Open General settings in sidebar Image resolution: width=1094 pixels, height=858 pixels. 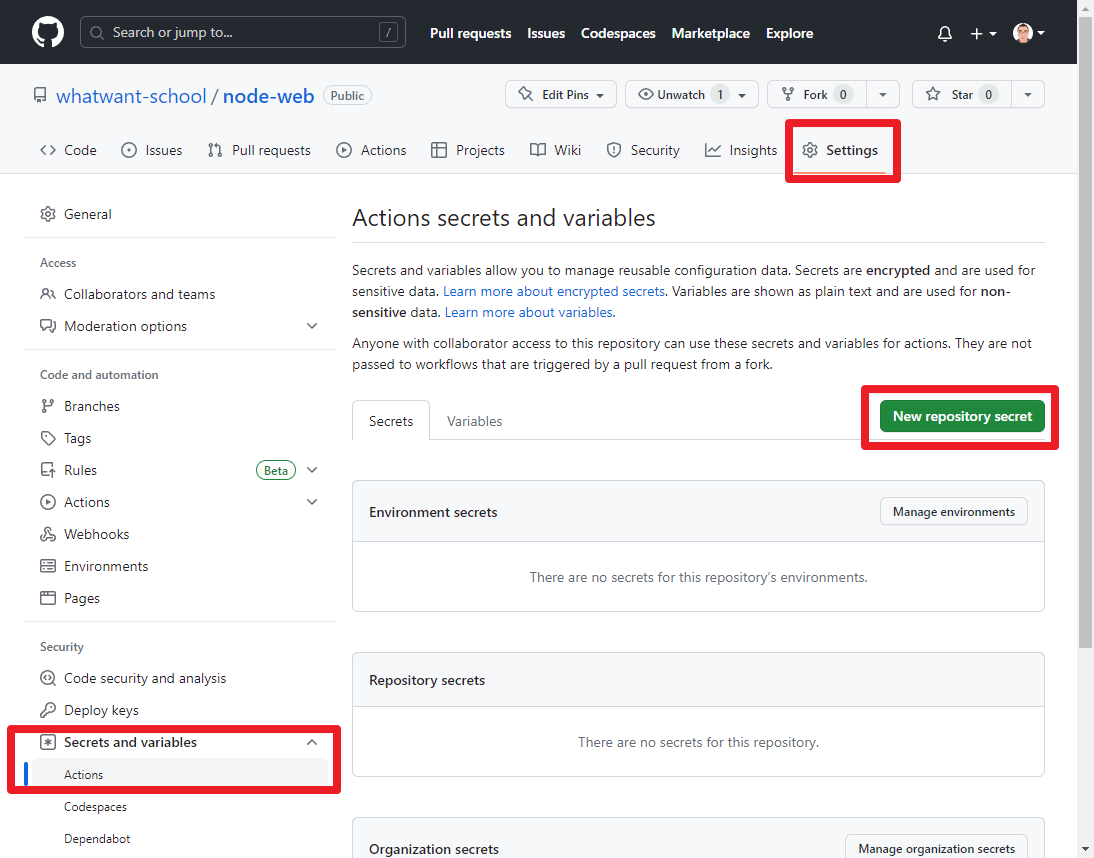tap(75, 214)
